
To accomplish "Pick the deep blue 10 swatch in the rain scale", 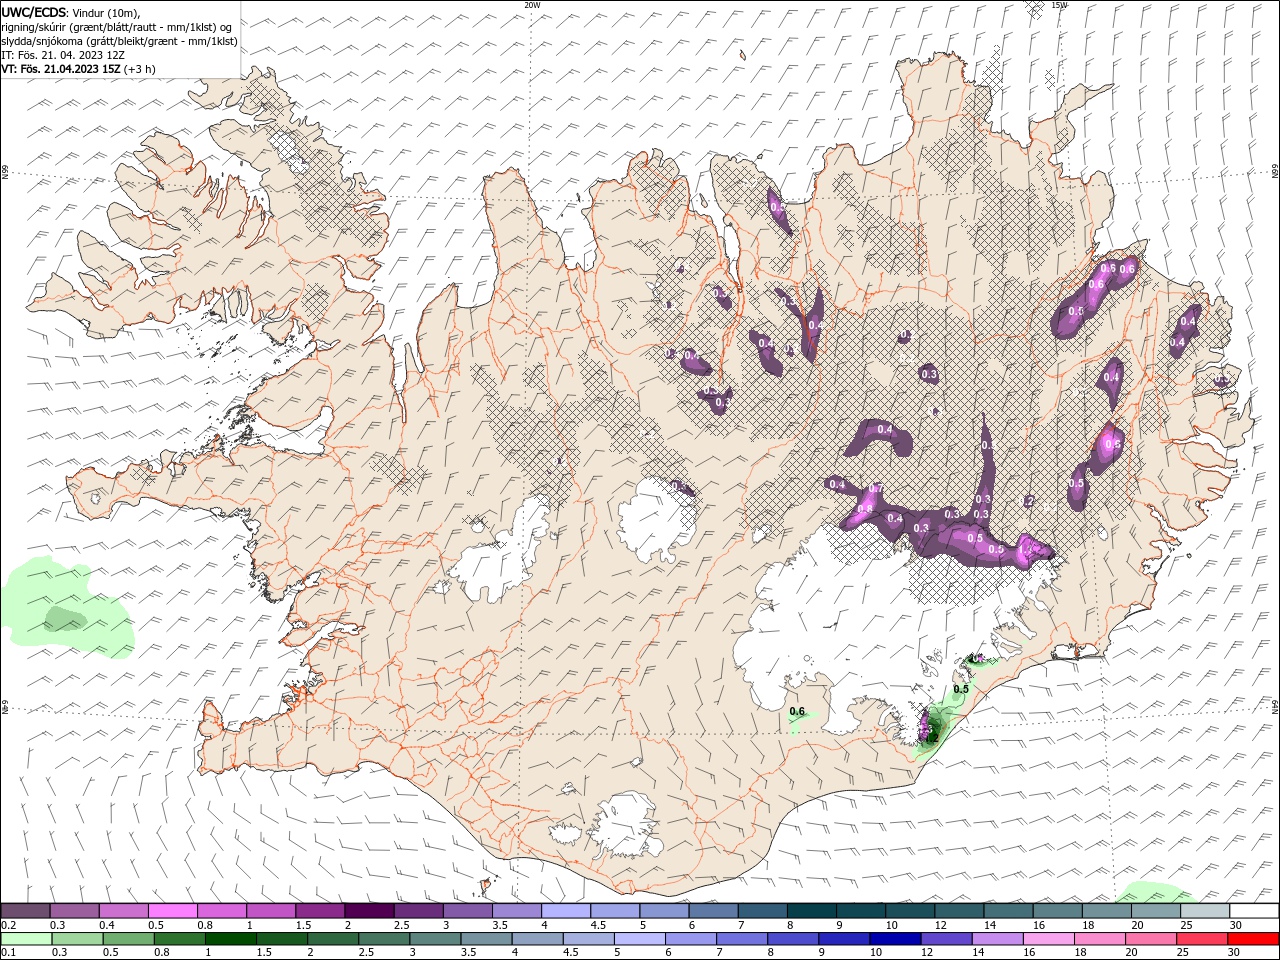I will (894, 939).
